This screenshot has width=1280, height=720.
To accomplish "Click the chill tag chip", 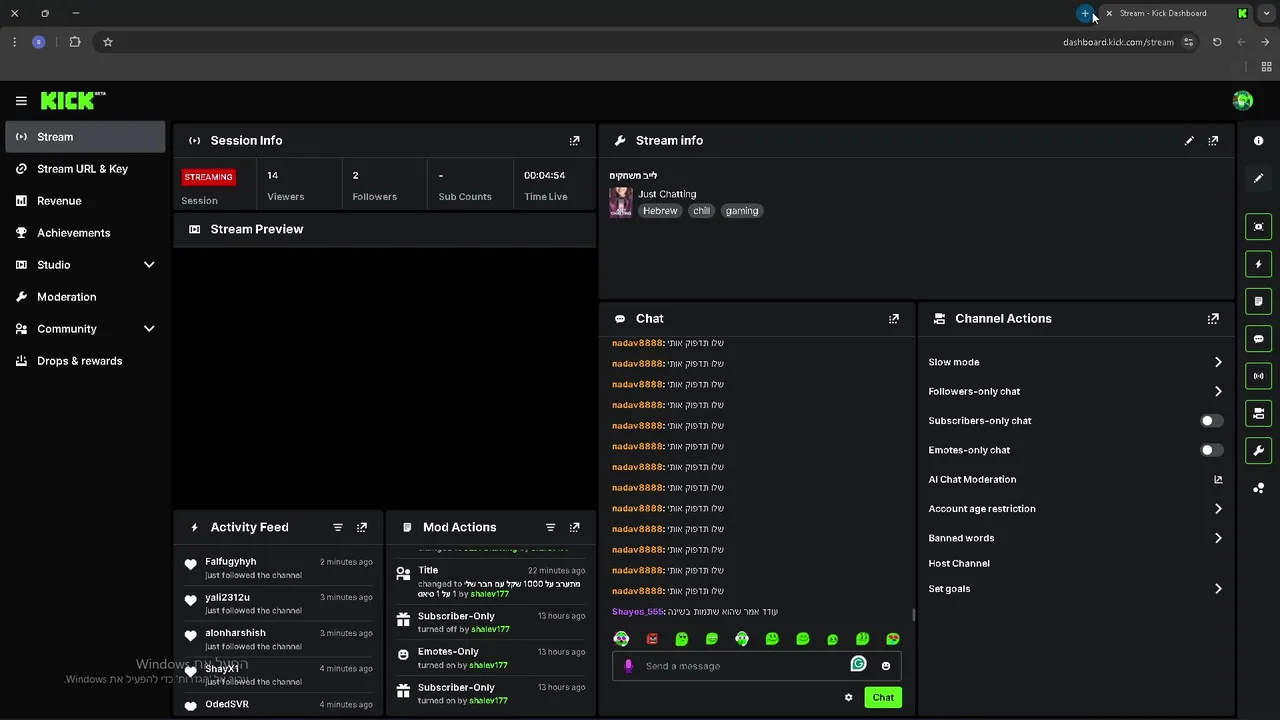I will [701, 211].
